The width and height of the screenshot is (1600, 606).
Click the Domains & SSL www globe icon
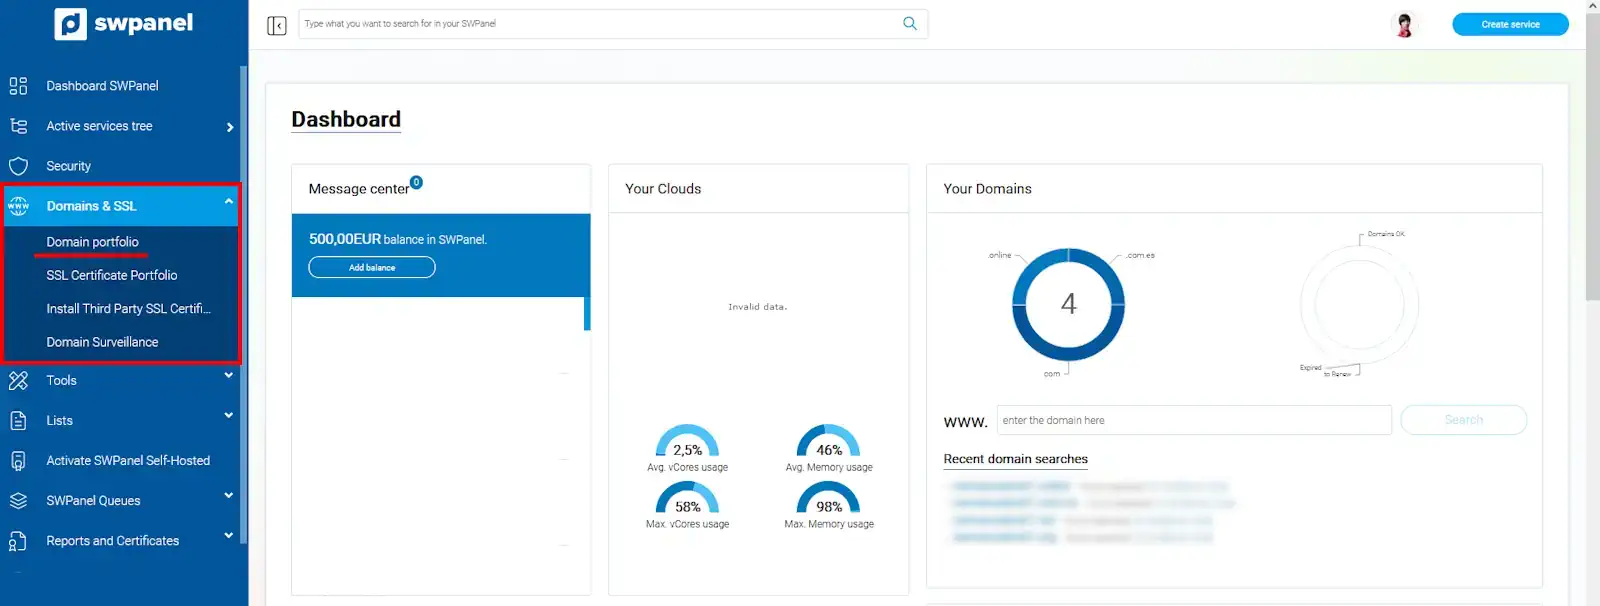pos(18,206)
